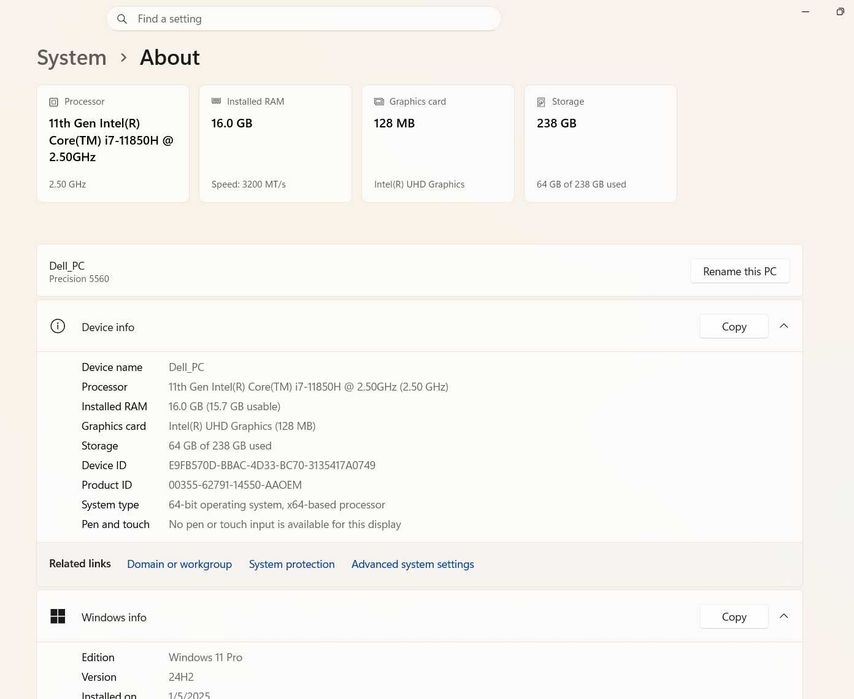
Task: Click the Installed RAM card icon
Action: click(x=216, y=101)
